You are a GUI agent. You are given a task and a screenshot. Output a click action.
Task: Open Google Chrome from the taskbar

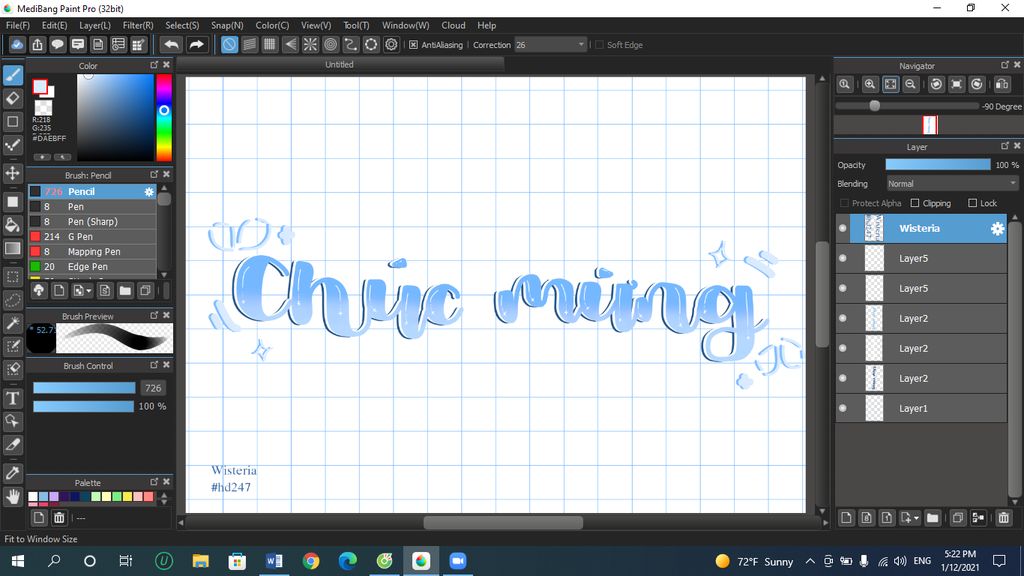pos(311,561)
